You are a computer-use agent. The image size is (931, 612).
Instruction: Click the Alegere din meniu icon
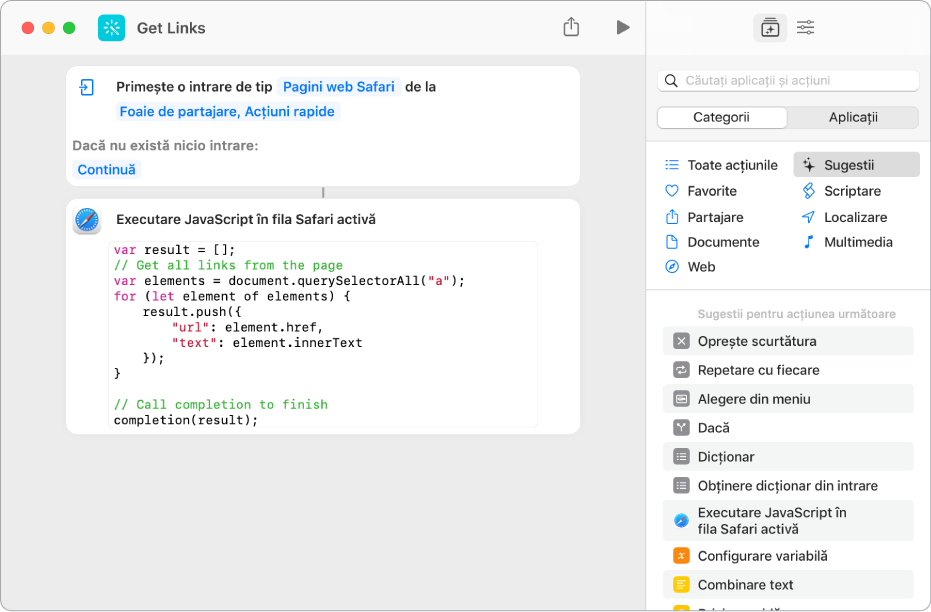pos(681,399)
